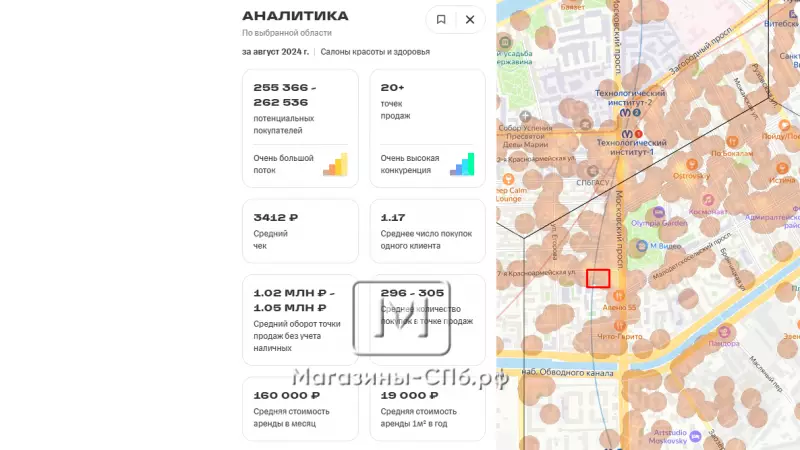Open the Ostrovsky restaurant marker
Image resolution: width=800 pixels, height=450 pixels.
click(x=692, y=164)
